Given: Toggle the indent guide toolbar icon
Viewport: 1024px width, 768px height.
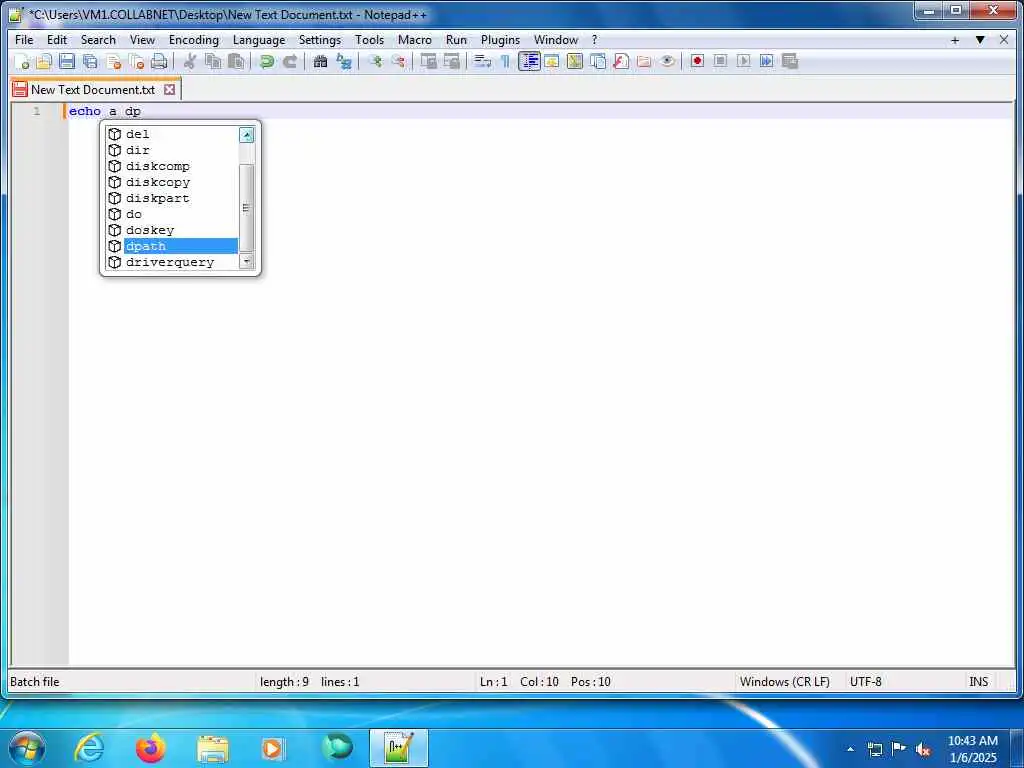Looking at the screenshot, I should point(529,61).
